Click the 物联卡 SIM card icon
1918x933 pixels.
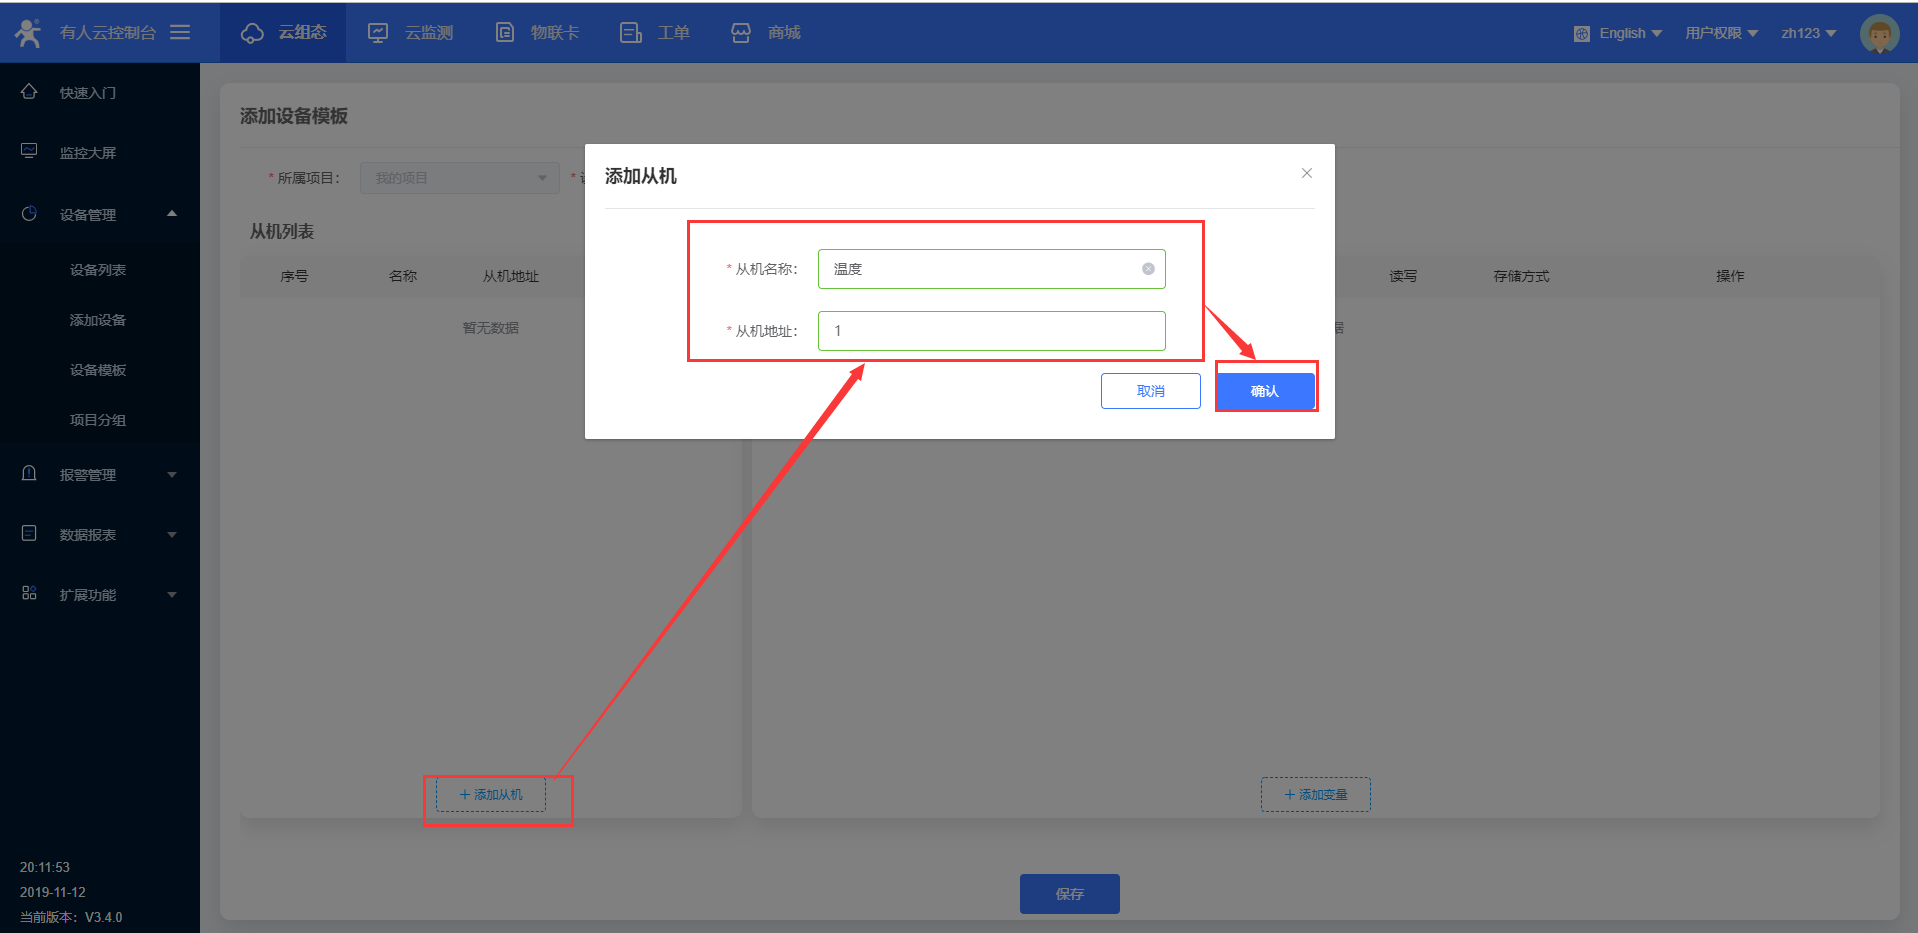505,33
